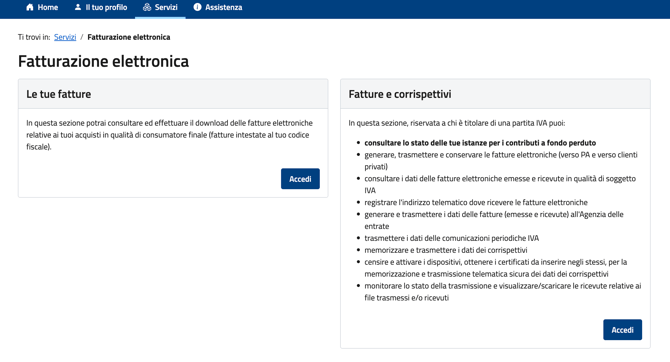Click the 'registrare l'indirizzo telematico' bullet
This screenshot has height=362, width=670.
(476, 202)
